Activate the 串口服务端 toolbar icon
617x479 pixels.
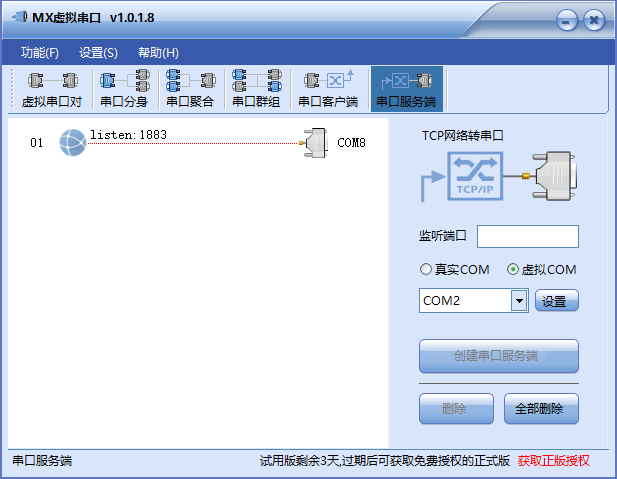point(406,89)
